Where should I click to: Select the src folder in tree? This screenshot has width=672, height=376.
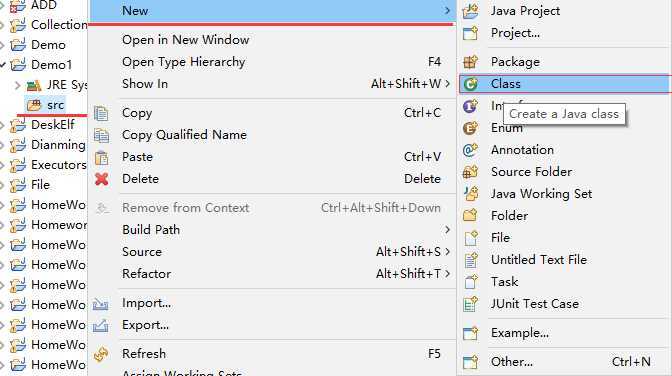(45, 105)
